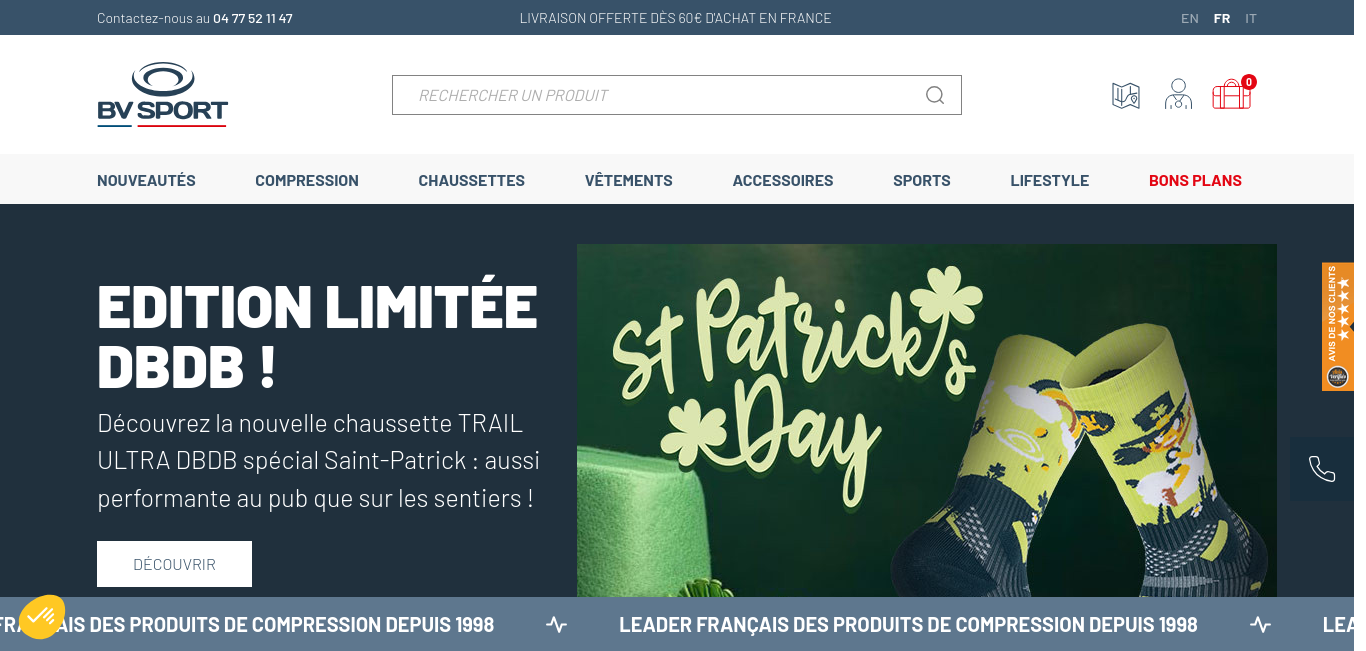Open the customer reviews side badge

pyautogui.click(x=1338, y=326)
